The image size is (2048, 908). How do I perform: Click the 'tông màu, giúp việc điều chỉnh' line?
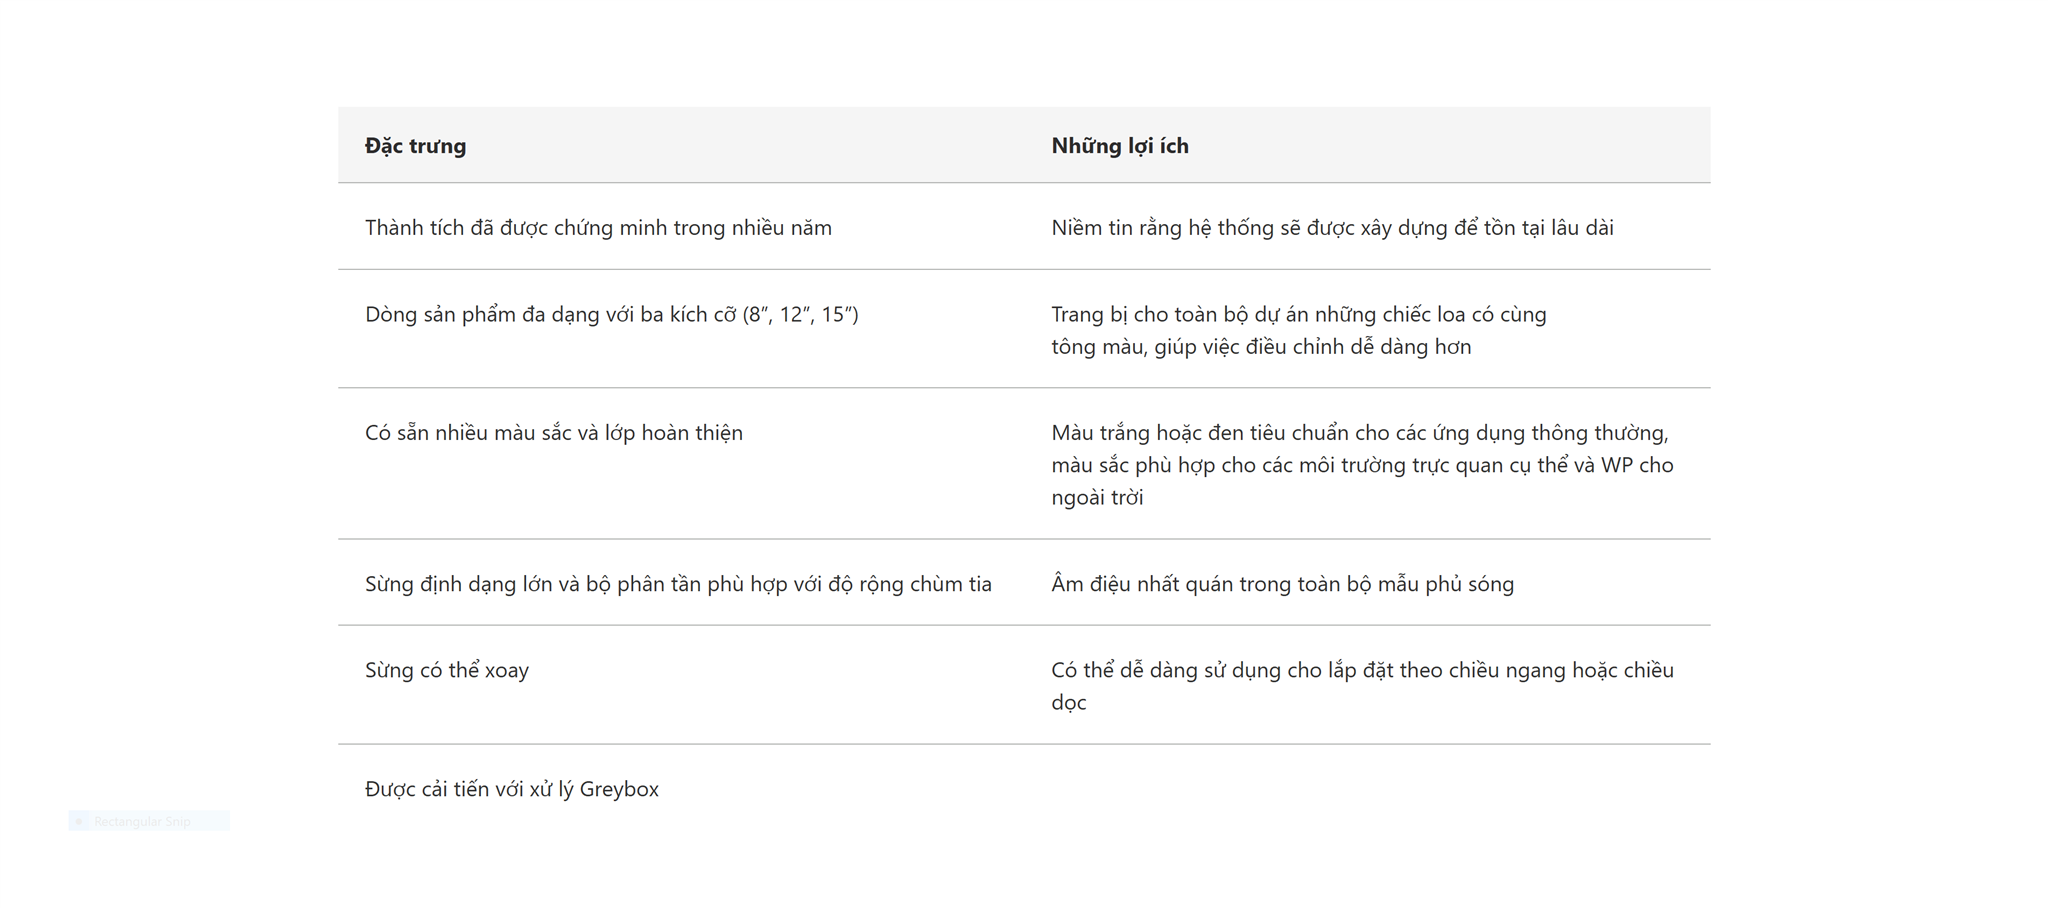pos(1261,347)
